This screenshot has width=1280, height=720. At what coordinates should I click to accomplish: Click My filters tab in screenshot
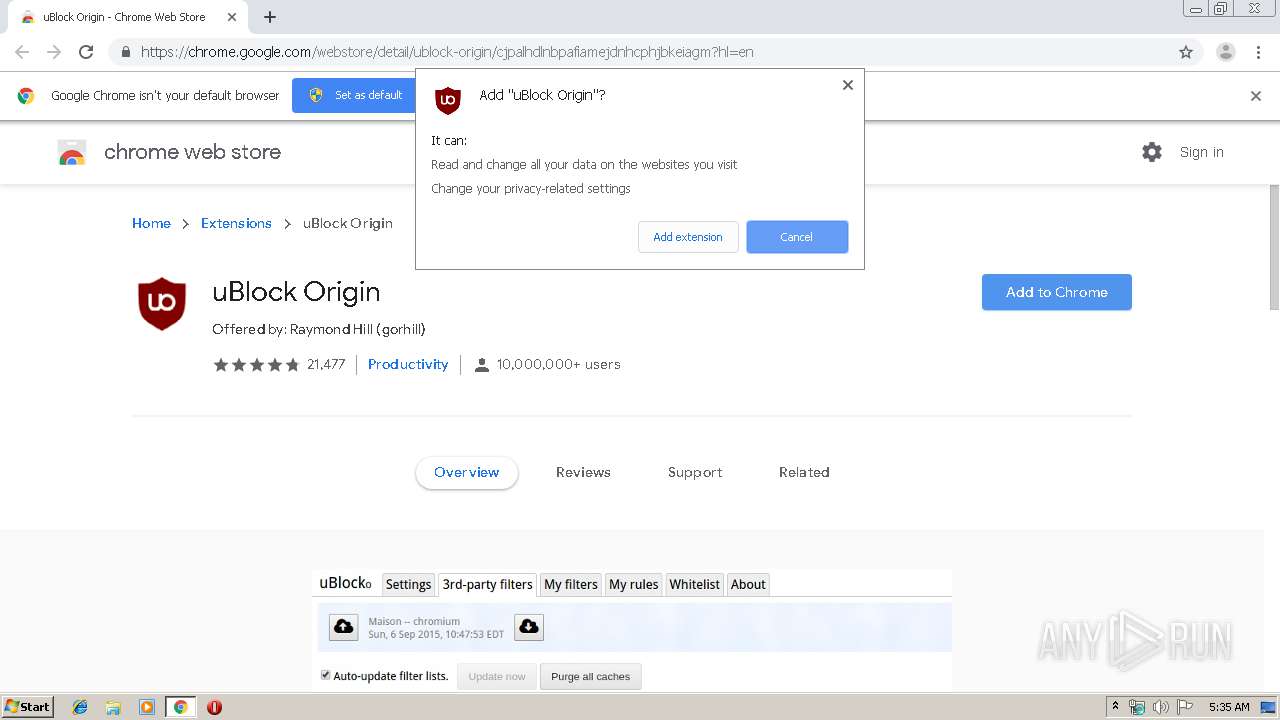[x=570, y=584]
